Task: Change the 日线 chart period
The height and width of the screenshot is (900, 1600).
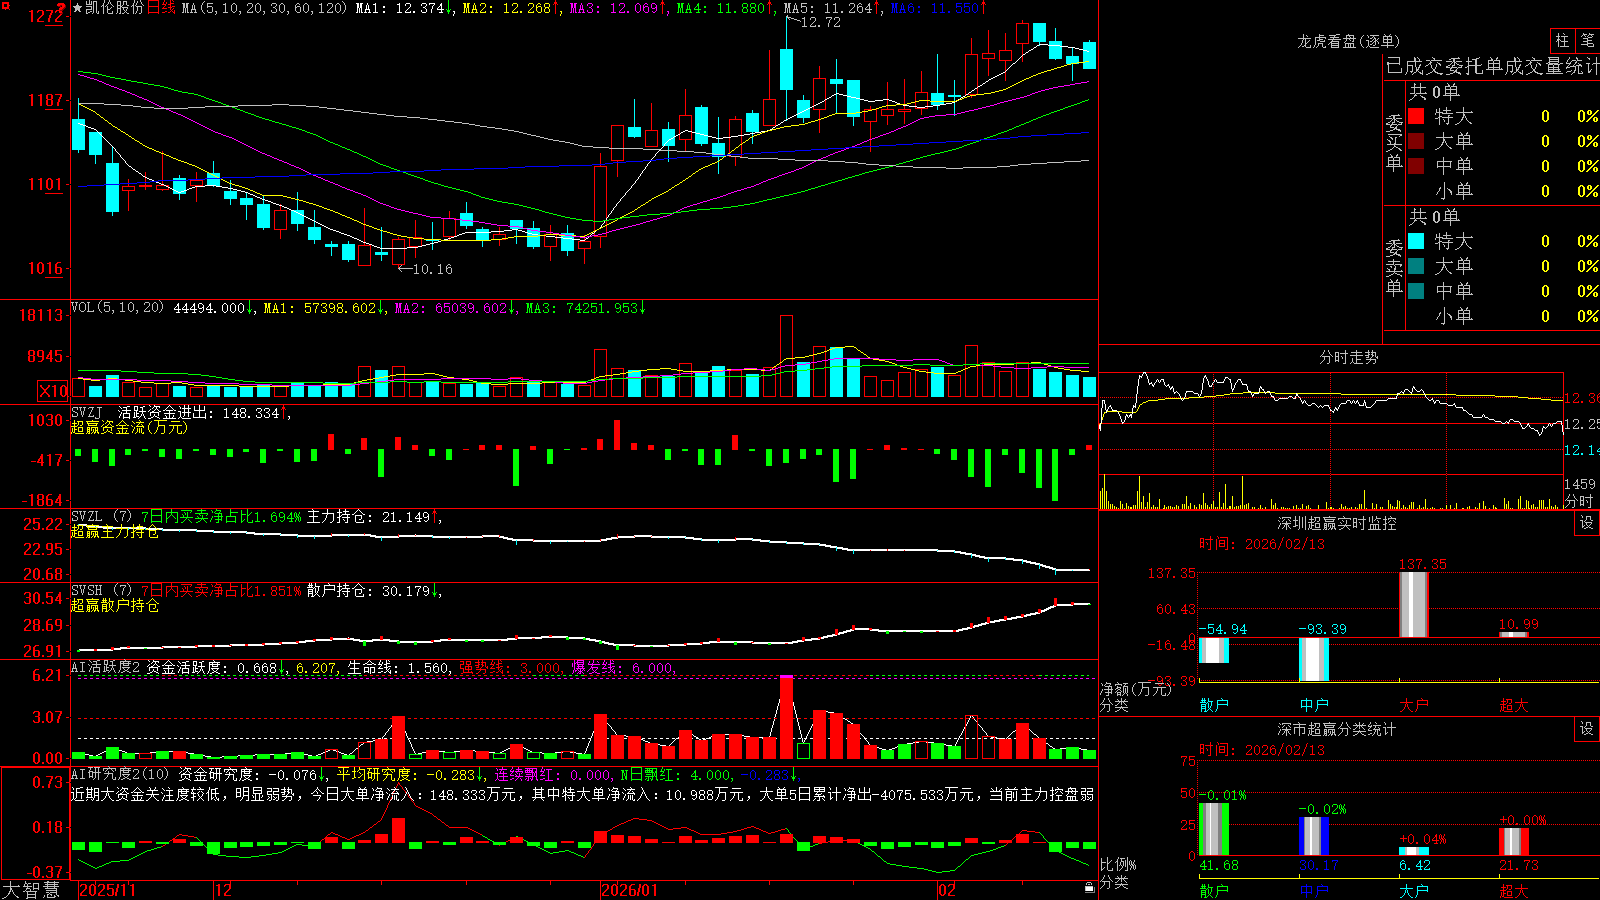Action: click(161, 8)
